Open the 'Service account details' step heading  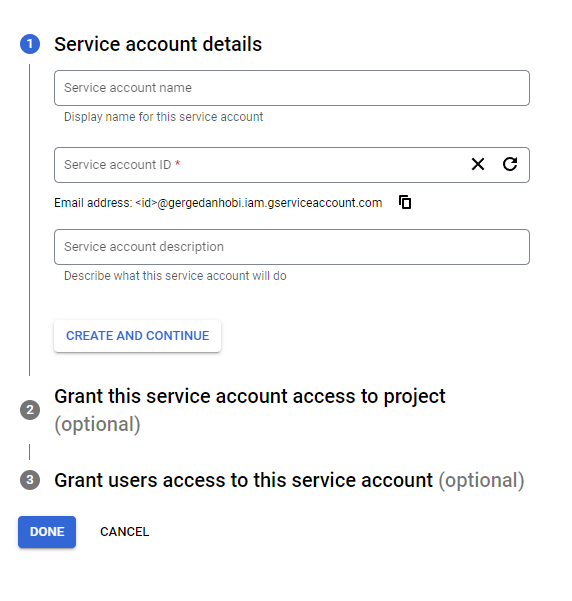(x=158, y=44)
